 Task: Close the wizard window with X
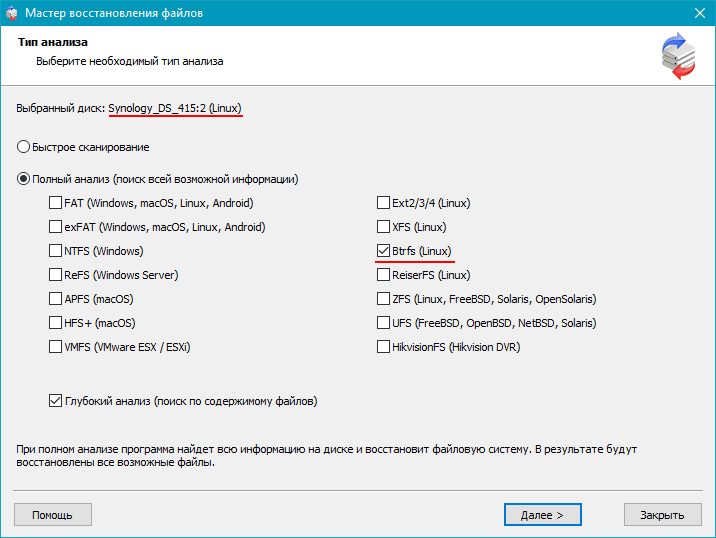700,13
